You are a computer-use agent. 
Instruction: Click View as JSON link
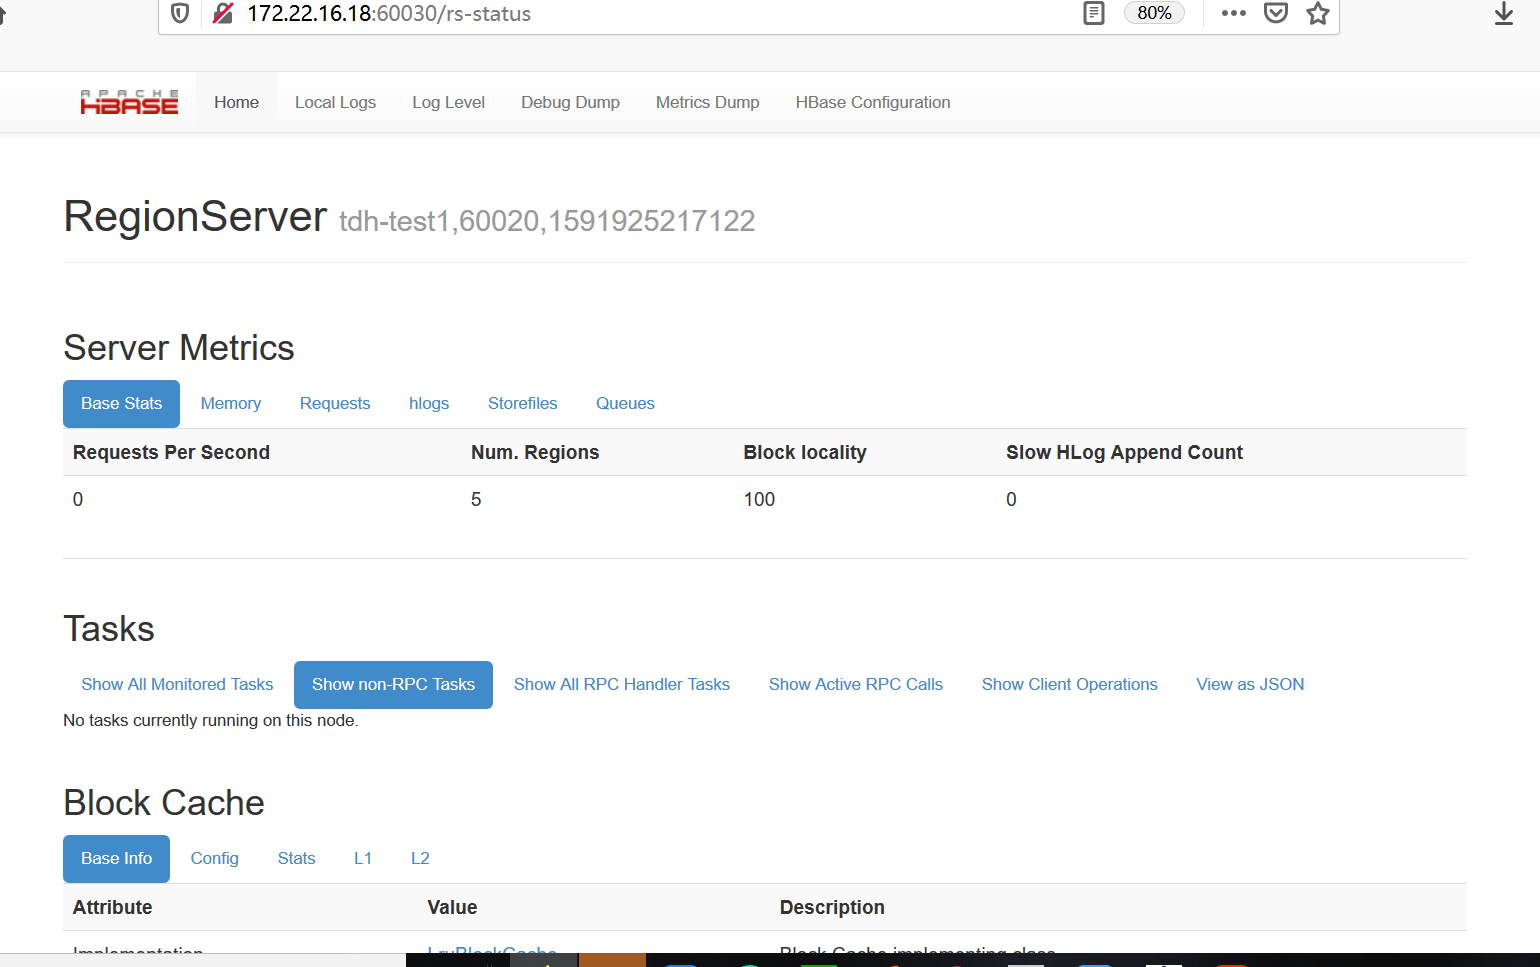click(x=1250, y=685)
